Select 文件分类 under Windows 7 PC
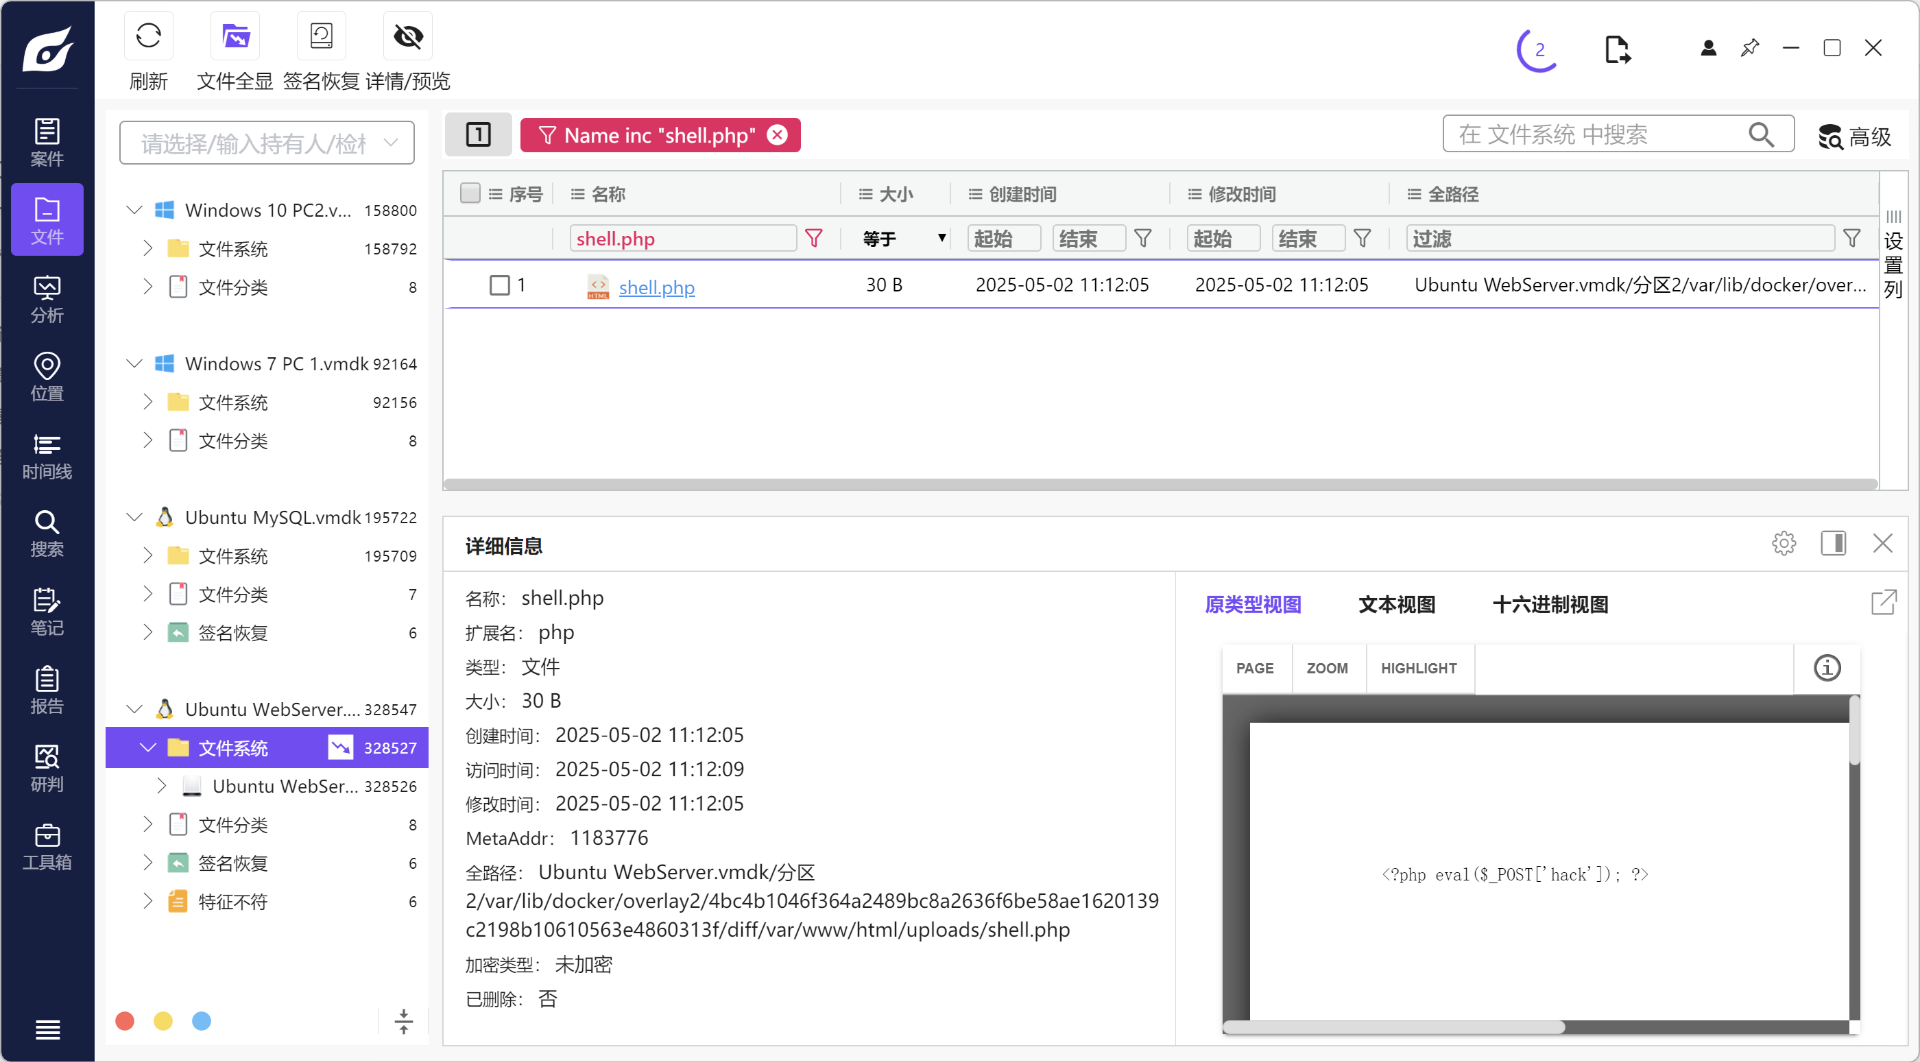 click(x=232, y=441)
